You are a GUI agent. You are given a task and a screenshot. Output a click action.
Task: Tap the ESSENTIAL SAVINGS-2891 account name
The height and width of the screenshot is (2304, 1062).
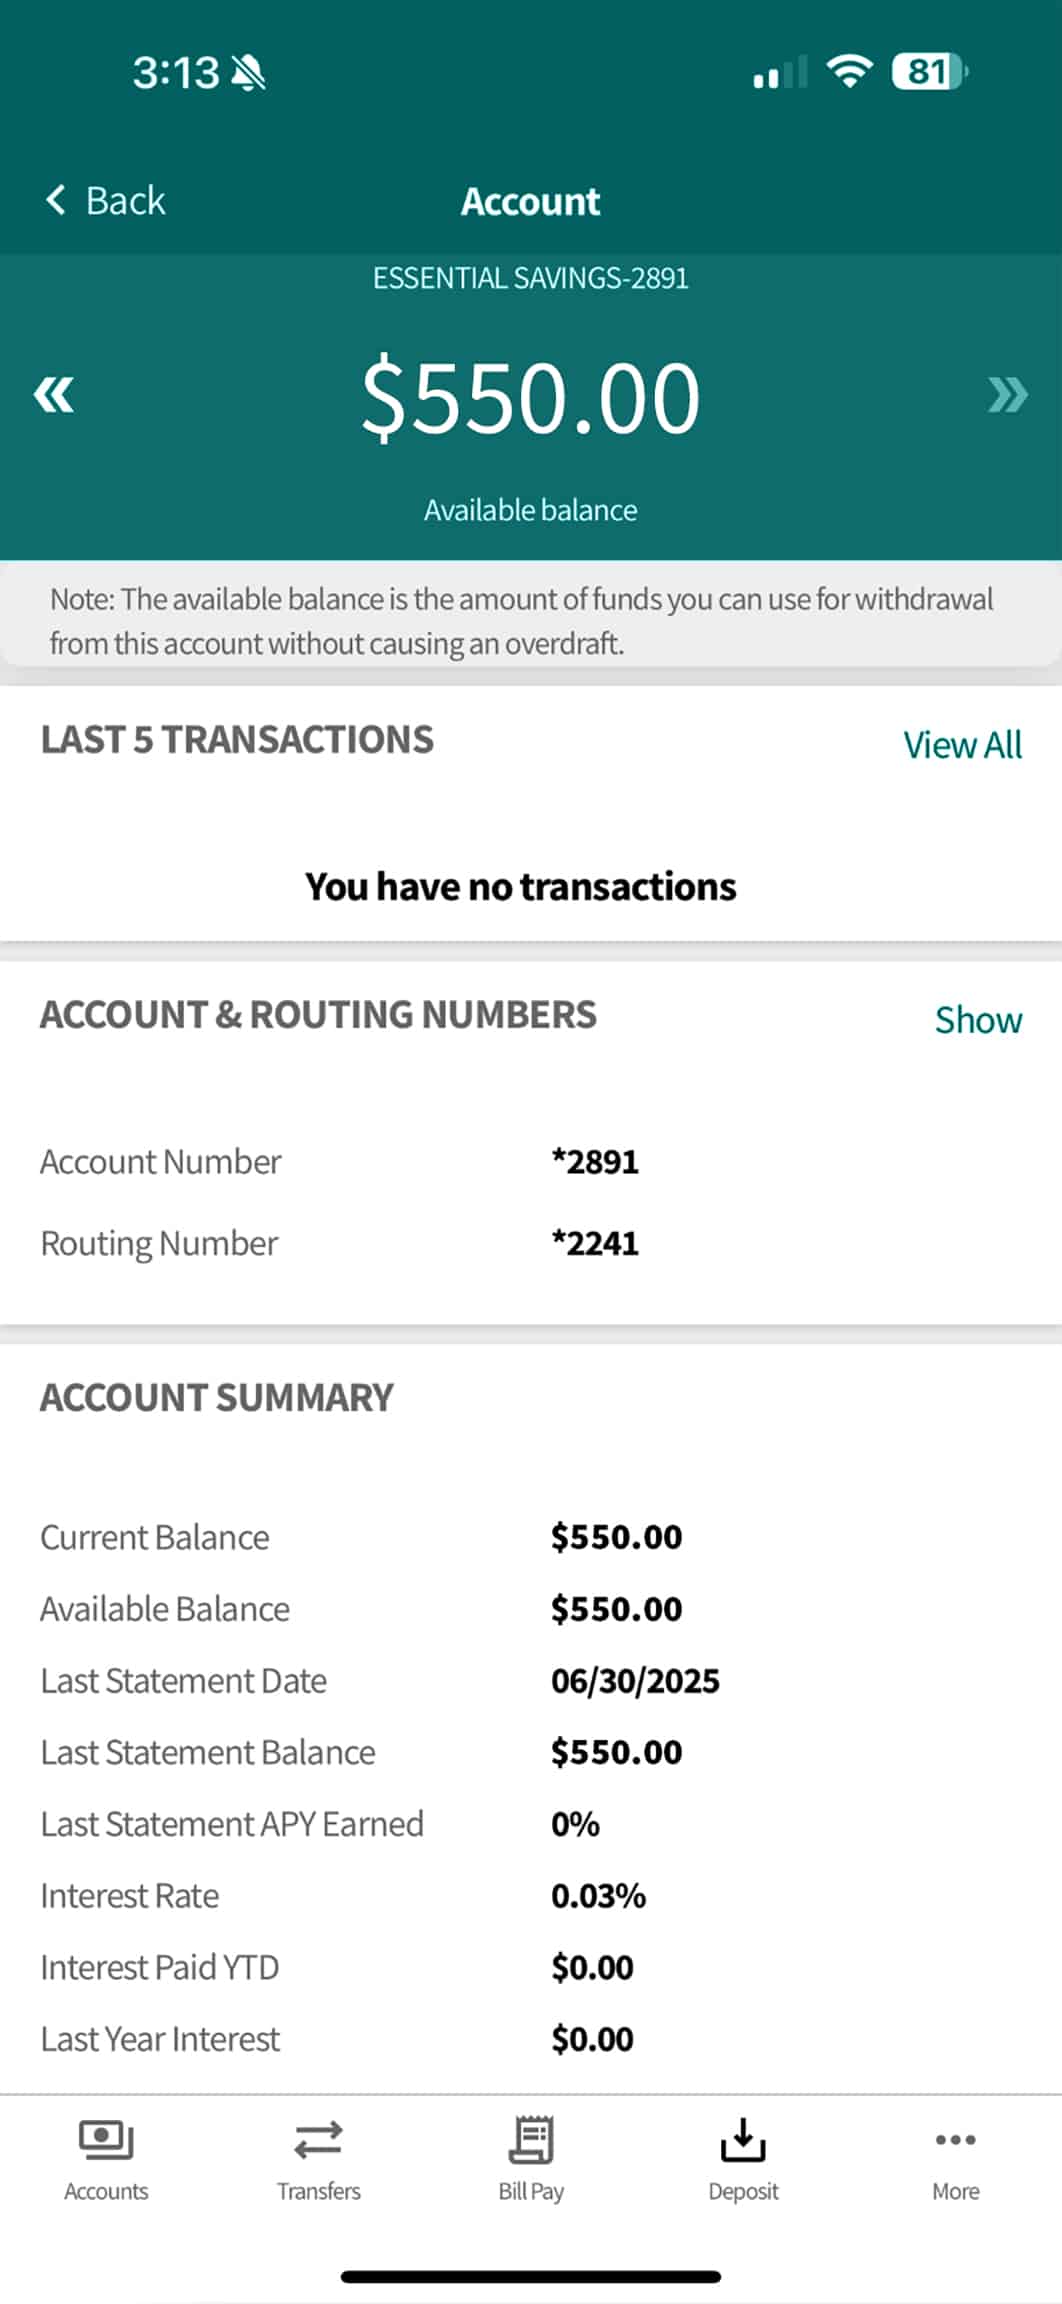(530, 278)
